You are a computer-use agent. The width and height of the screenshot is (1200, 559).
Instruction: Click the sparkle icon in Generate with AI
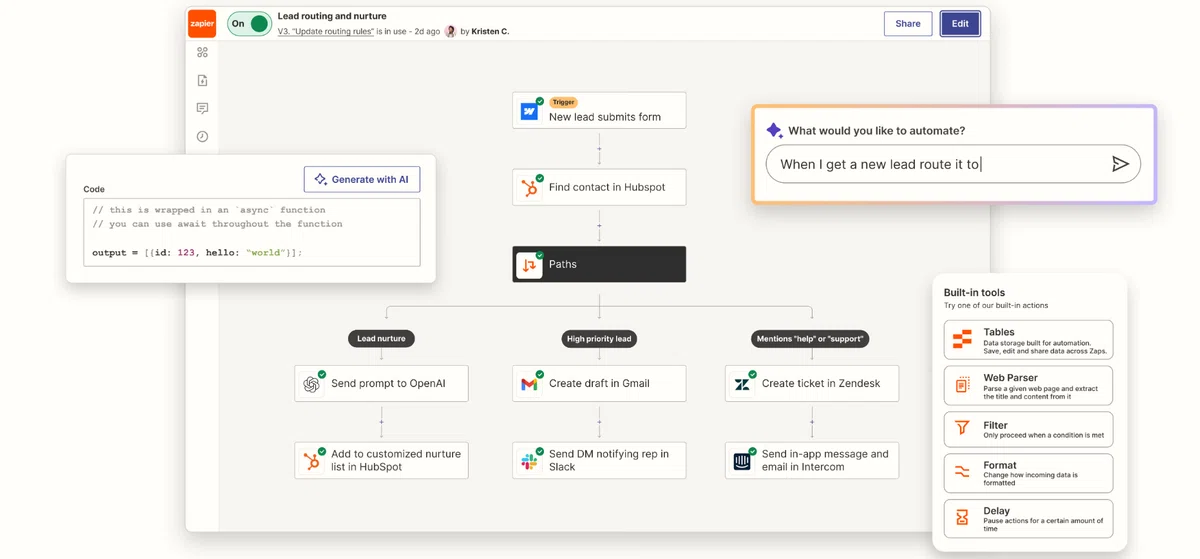[321, 179]
